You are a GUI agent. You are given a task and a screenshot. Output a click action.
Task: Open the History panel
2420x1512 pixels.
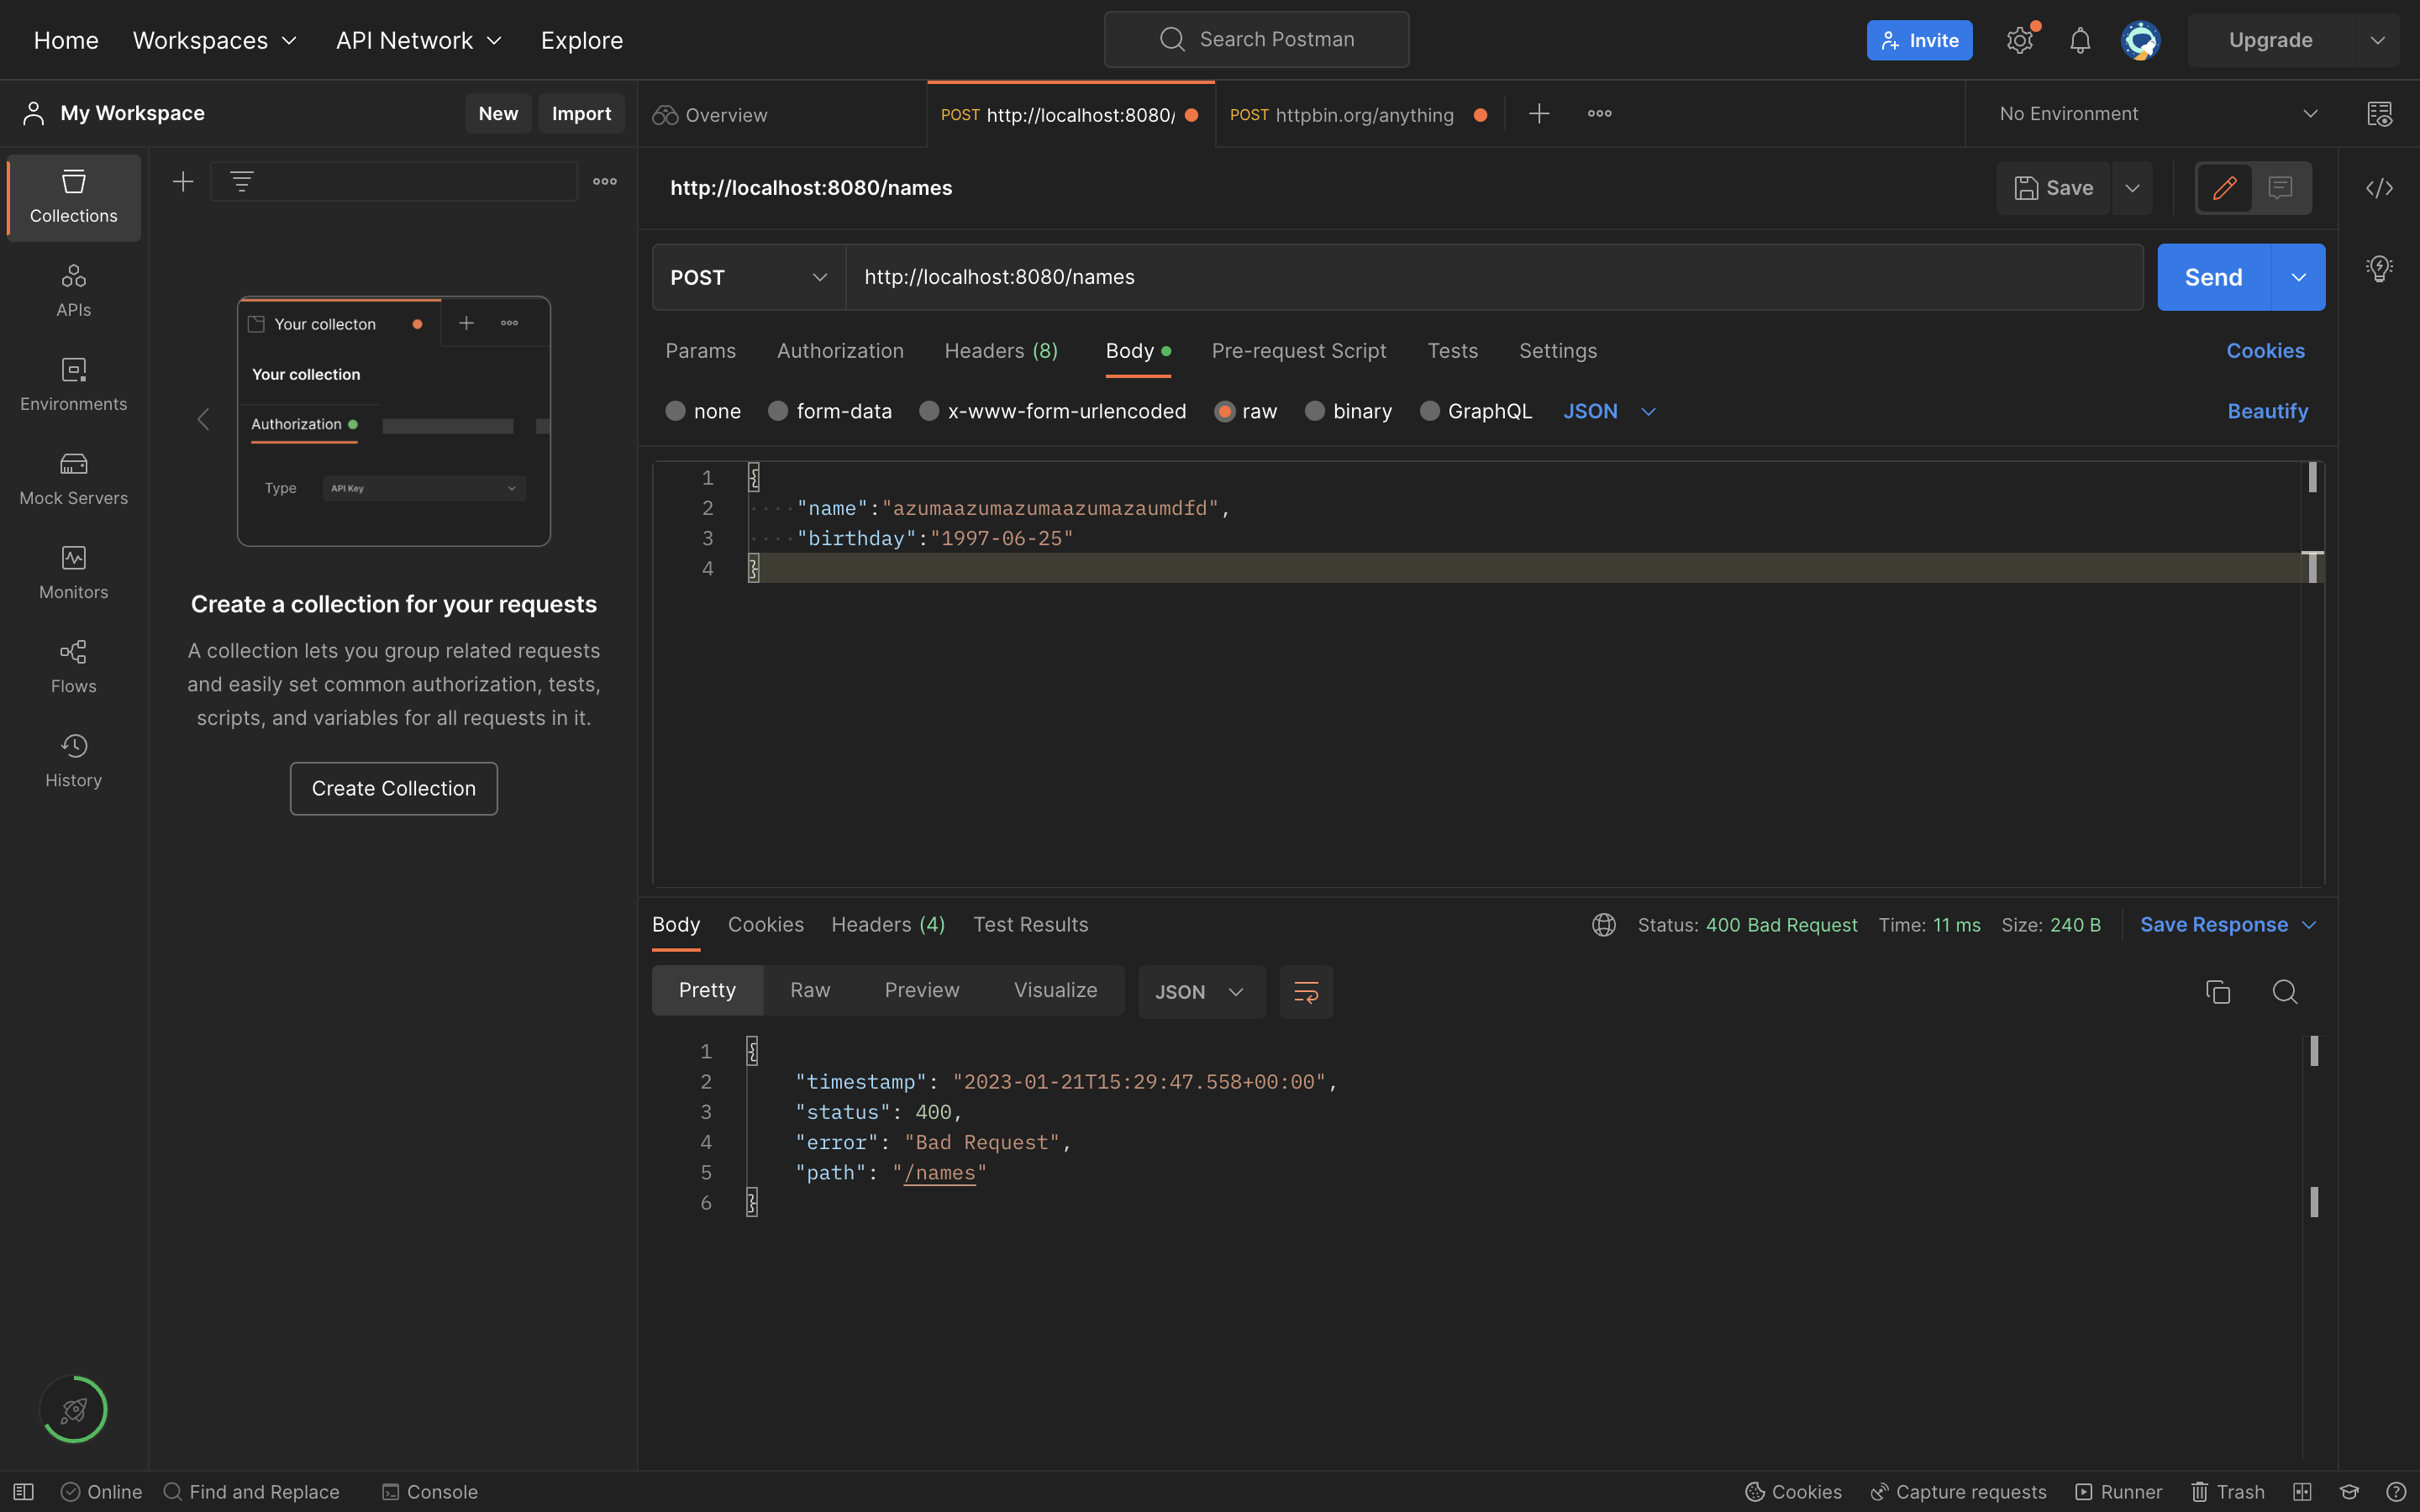click(73, 760)
